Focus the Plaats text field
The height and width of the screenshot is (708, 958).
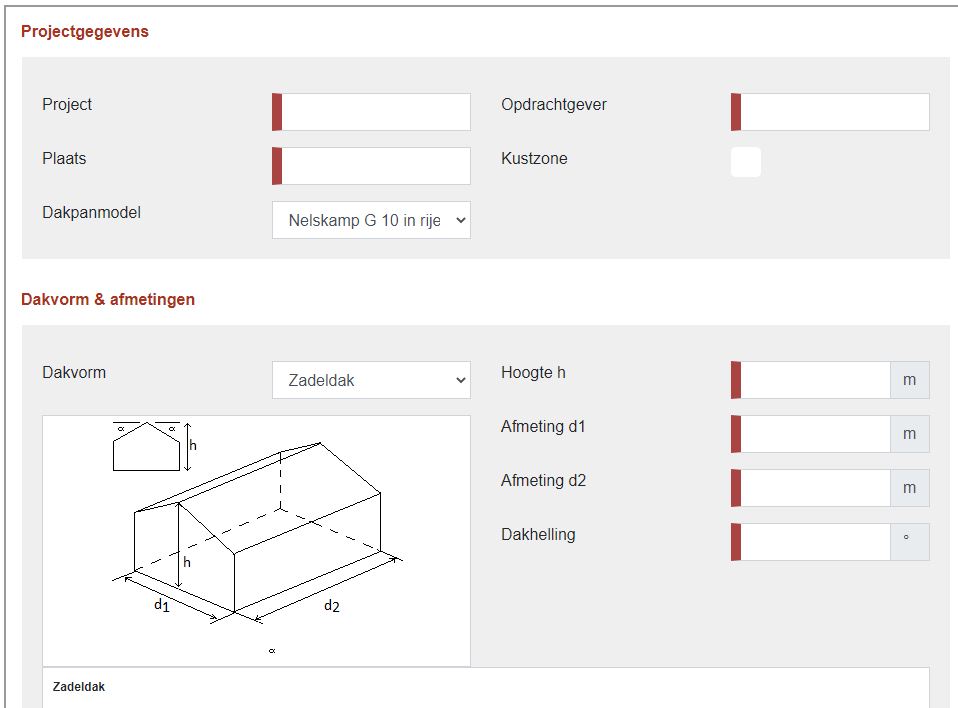(x=375, y=166)
